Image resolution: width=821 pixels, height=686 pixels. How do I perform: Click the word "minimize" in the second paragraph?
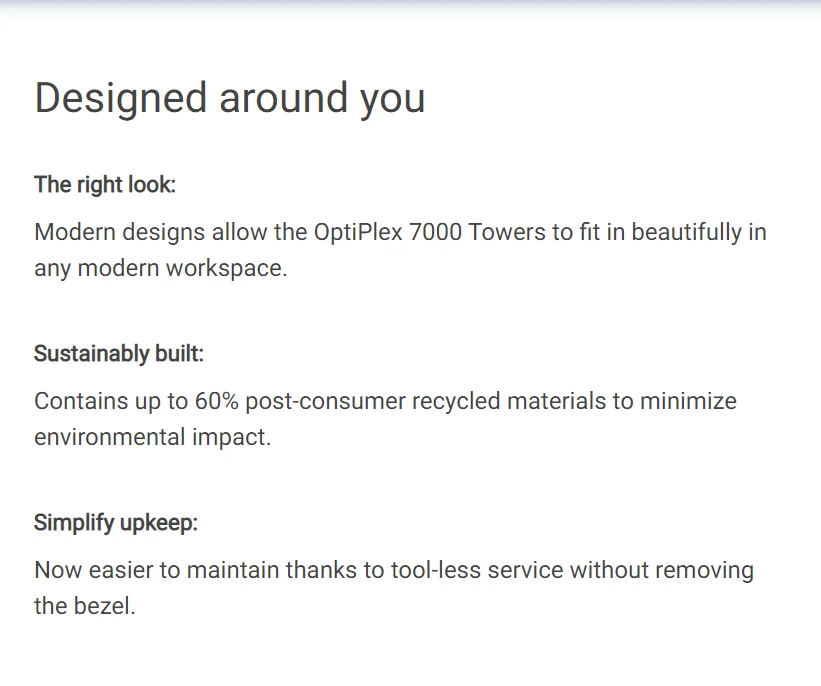(x=688, y=402)
